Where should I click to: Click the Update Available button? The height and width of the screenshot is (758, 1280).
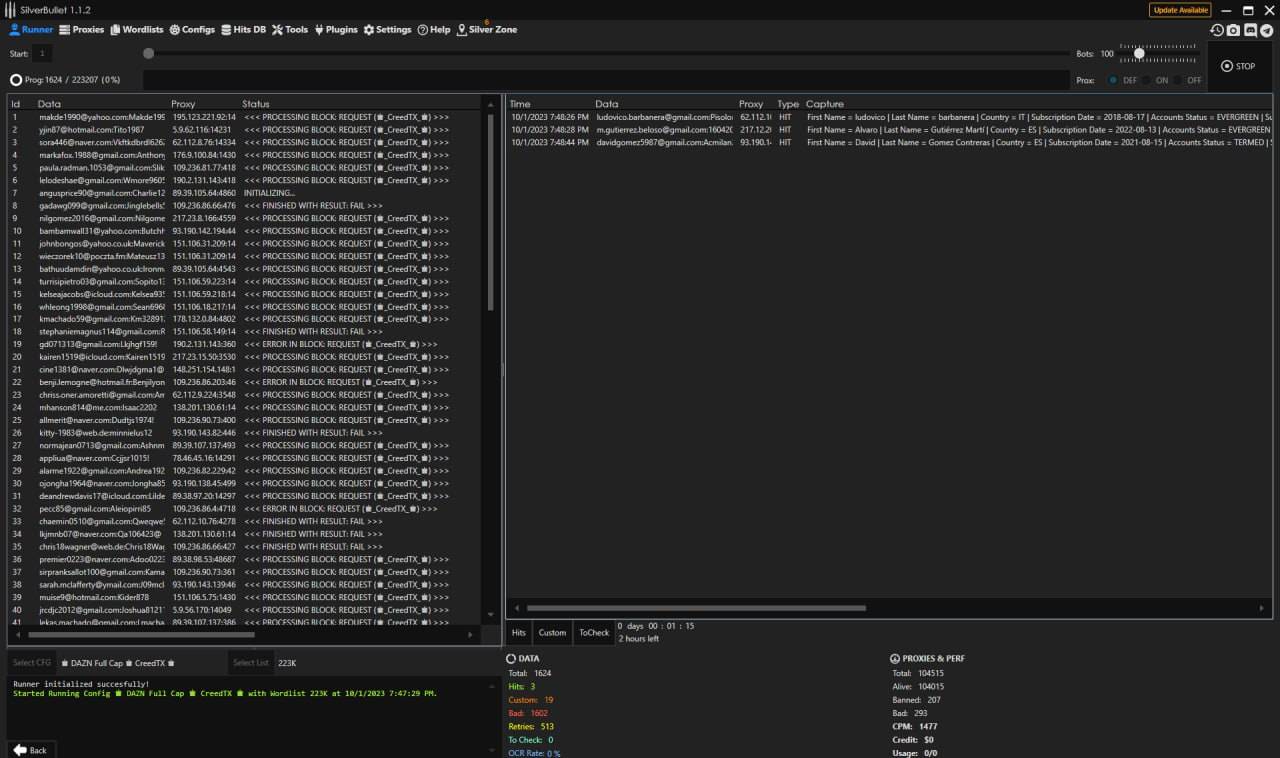(1180, 10)
